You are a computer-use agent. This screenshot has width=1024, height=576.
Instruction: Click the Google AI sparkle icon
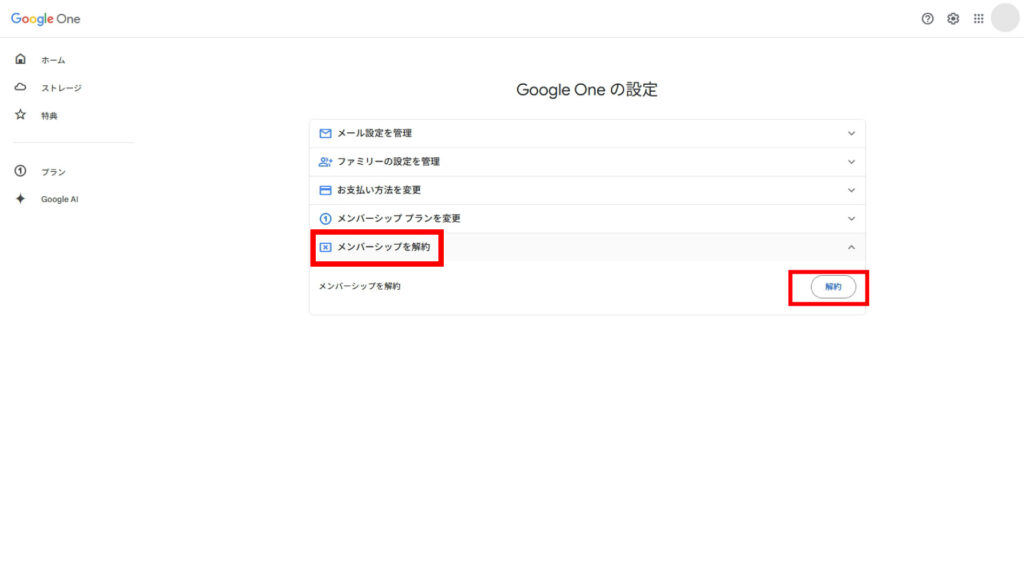point(20,199)
